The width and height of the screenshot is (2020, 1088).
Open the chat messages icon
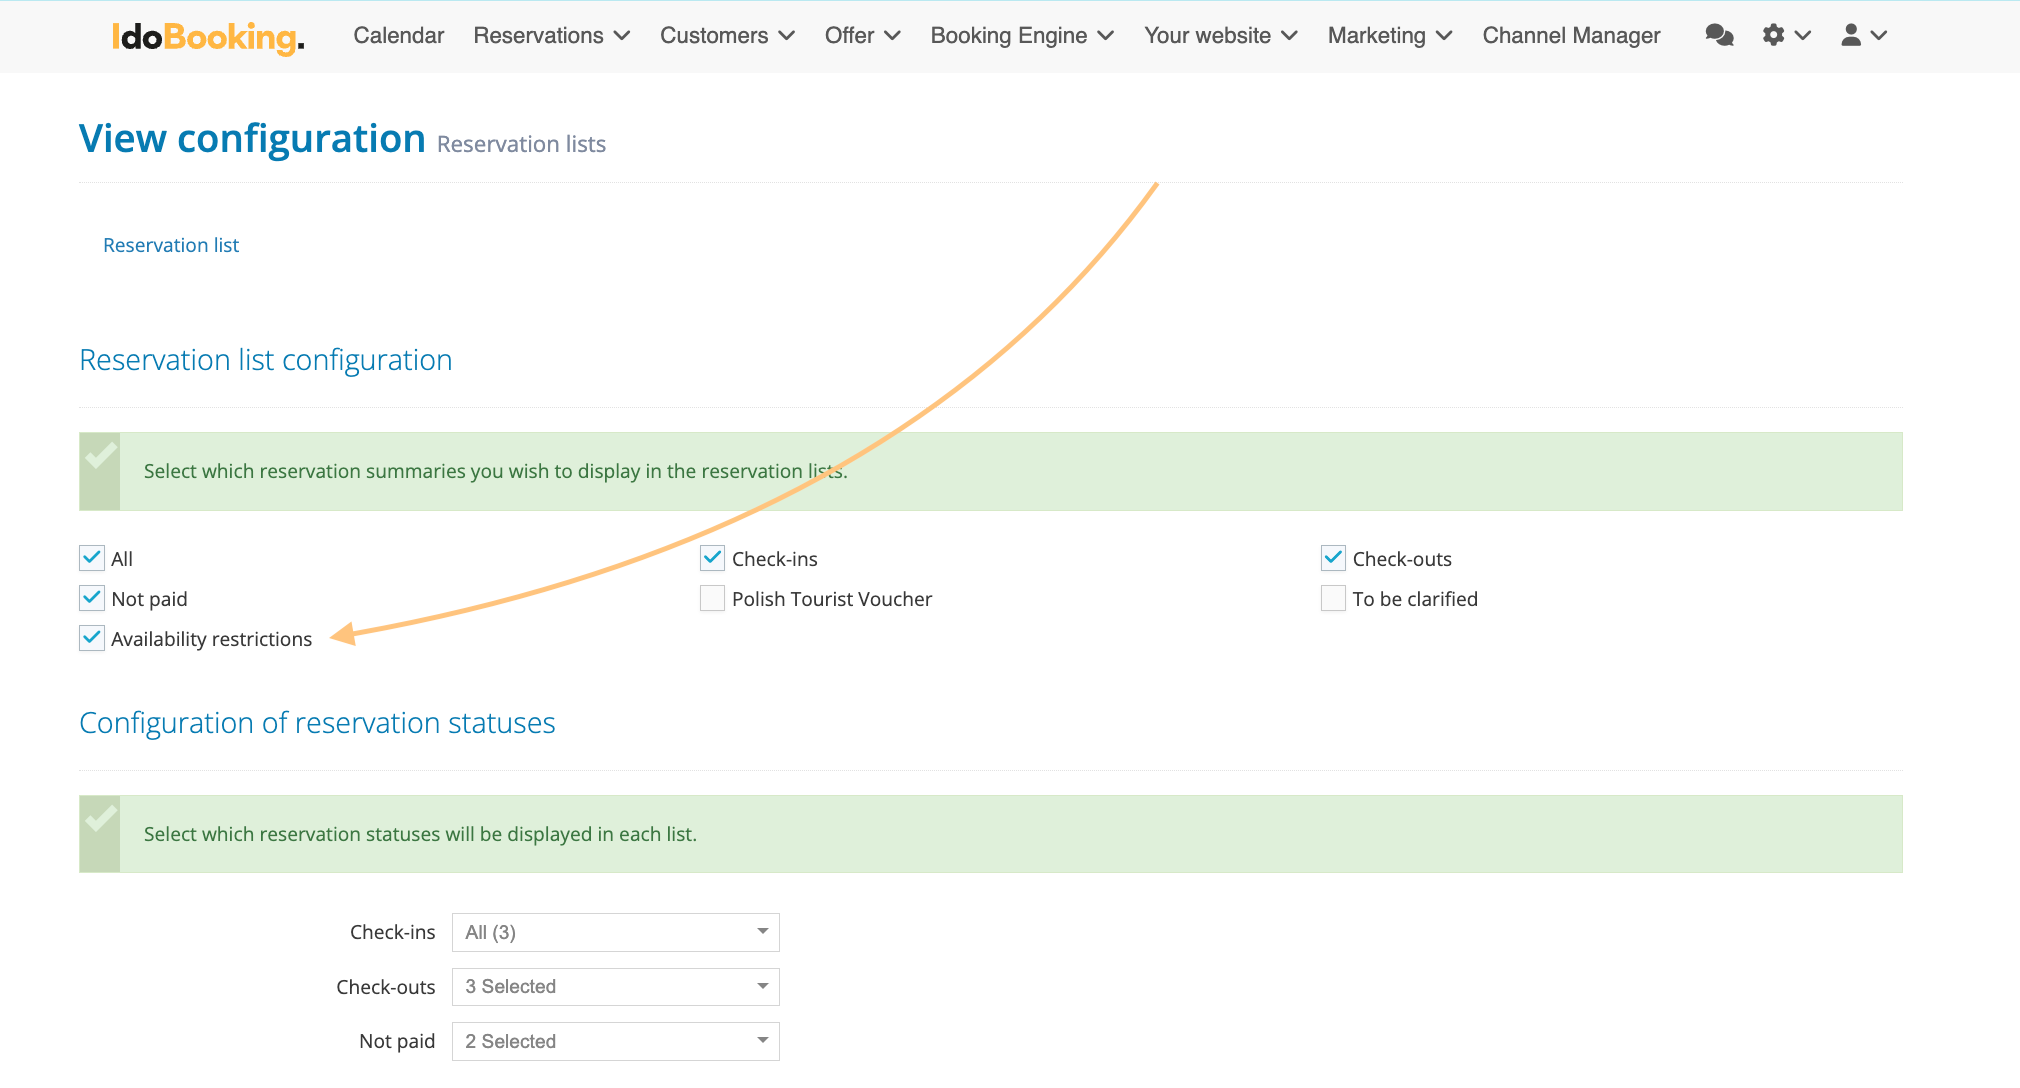(1719, 36)
